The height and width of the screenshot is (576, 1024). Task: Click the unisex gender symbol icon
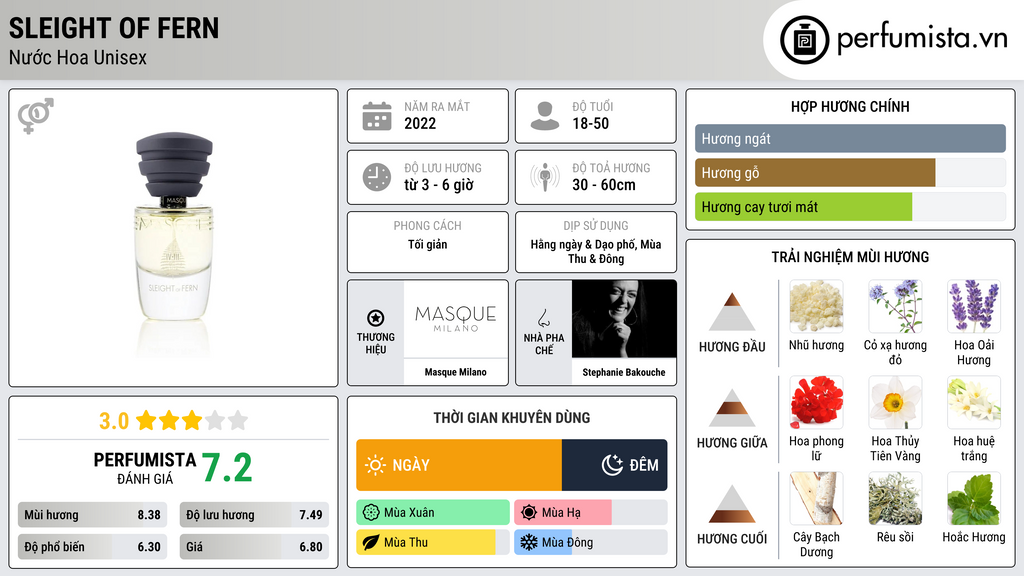[x=36, y=116]
